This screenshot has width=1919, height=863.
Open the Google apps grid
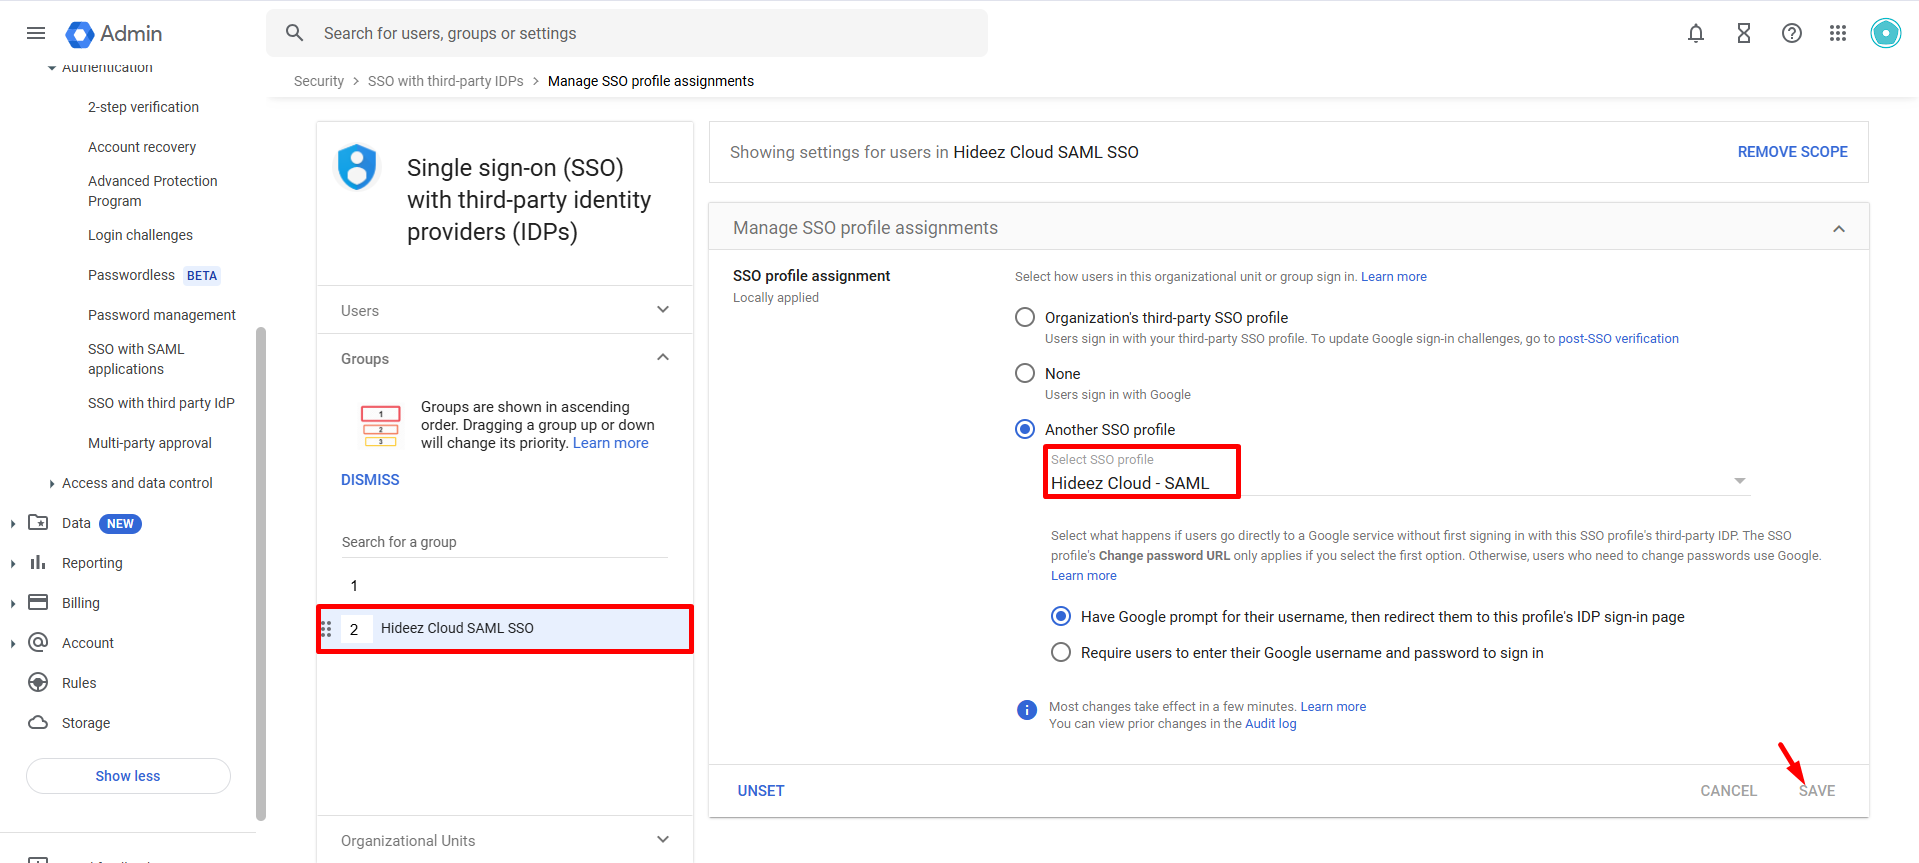(1837, 33)
